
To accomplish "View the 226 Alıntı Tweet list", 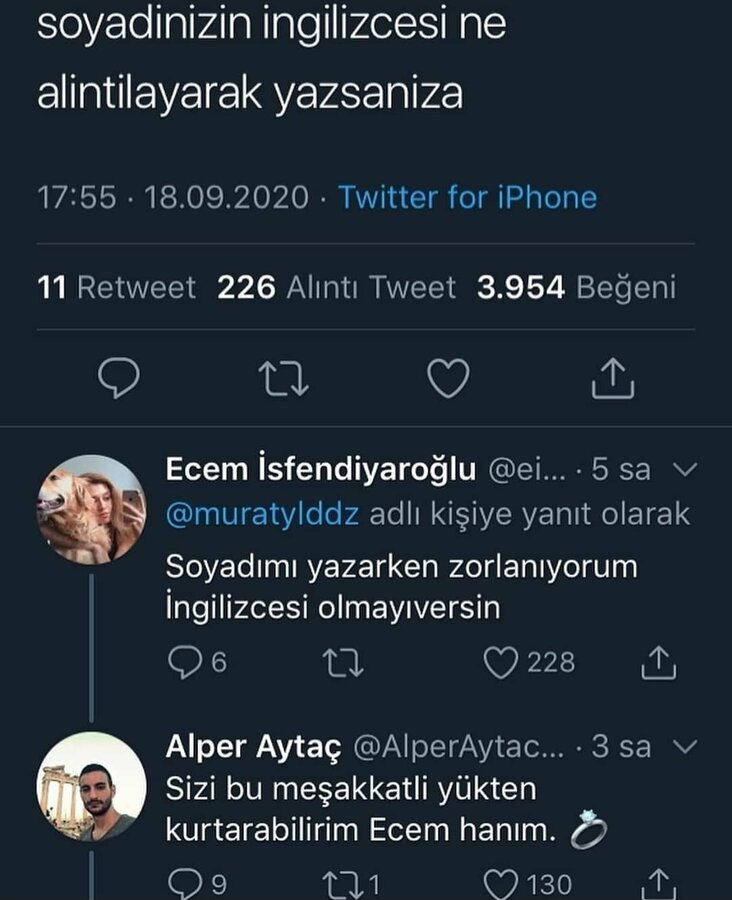I will [336, 289].
